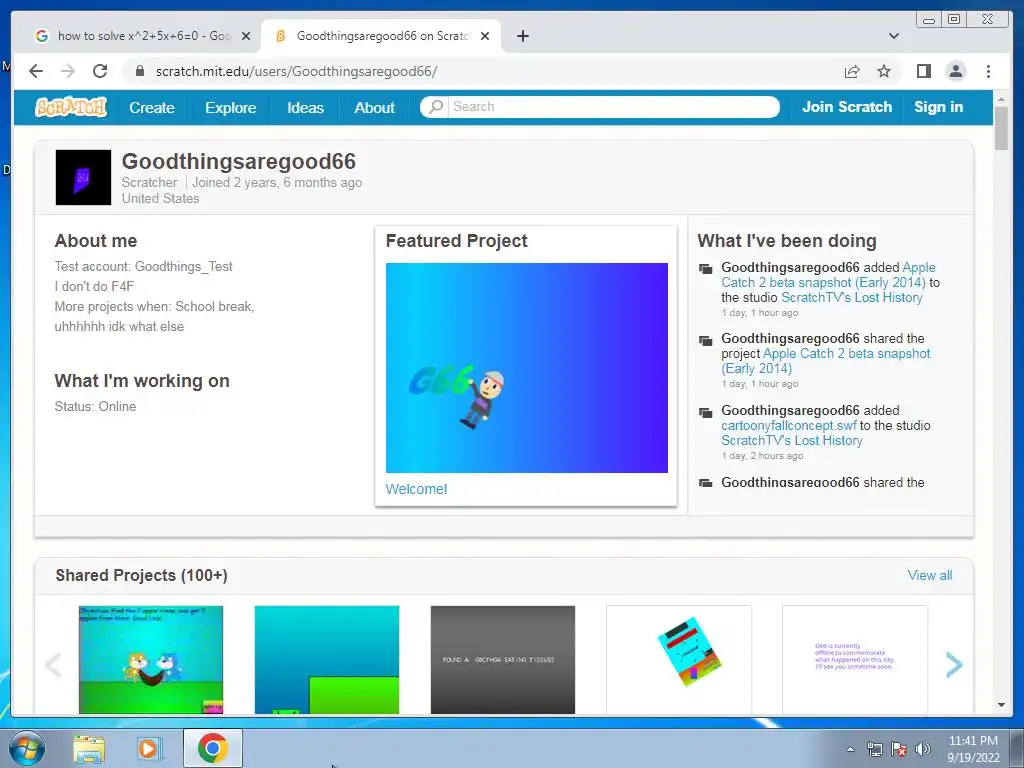The height and width of the screenshot is (768, 1024).
Task: Click the Show desktop strip
Action: pos(1019,748)
